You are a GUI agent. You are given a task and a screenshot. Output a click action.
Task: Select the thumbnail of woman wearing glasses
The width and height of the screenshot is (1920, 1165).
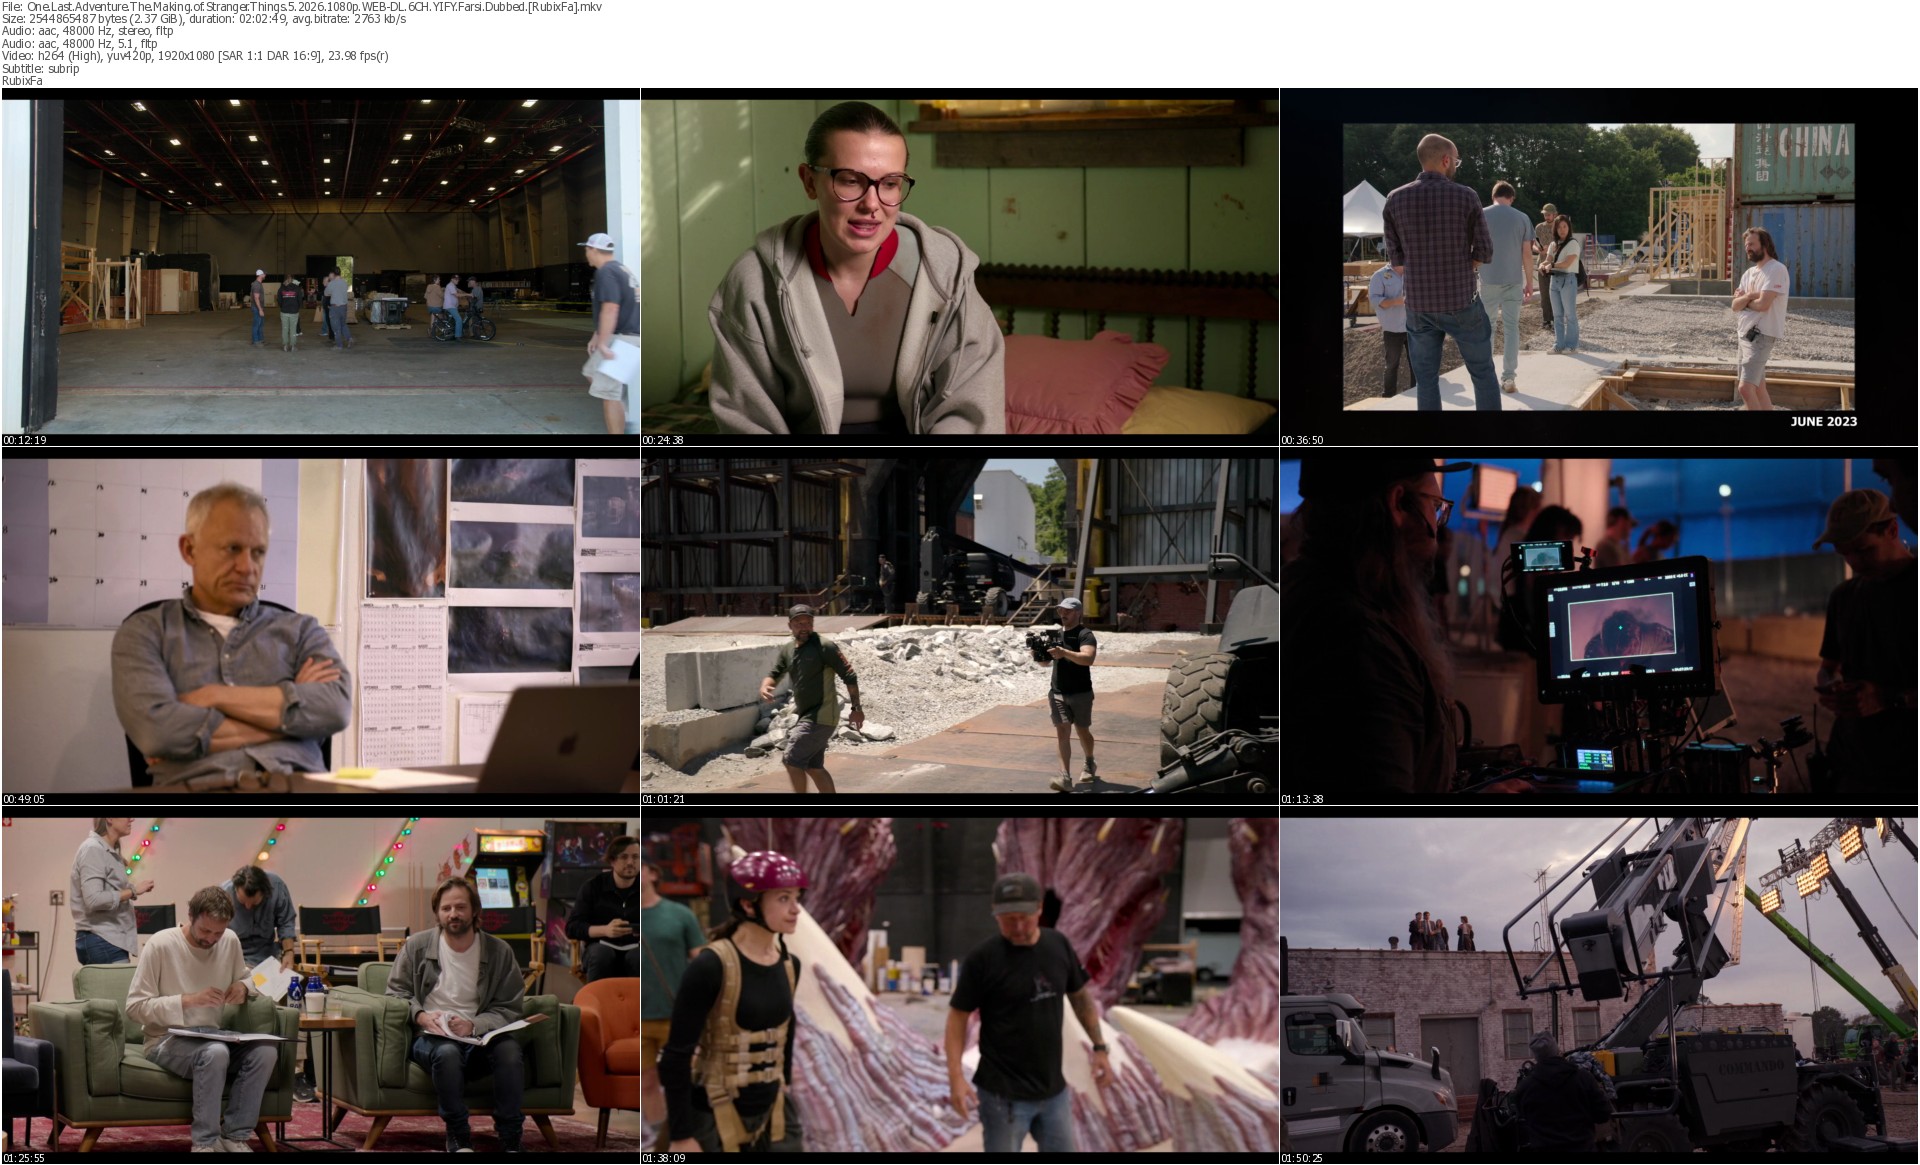pos(960,267)
